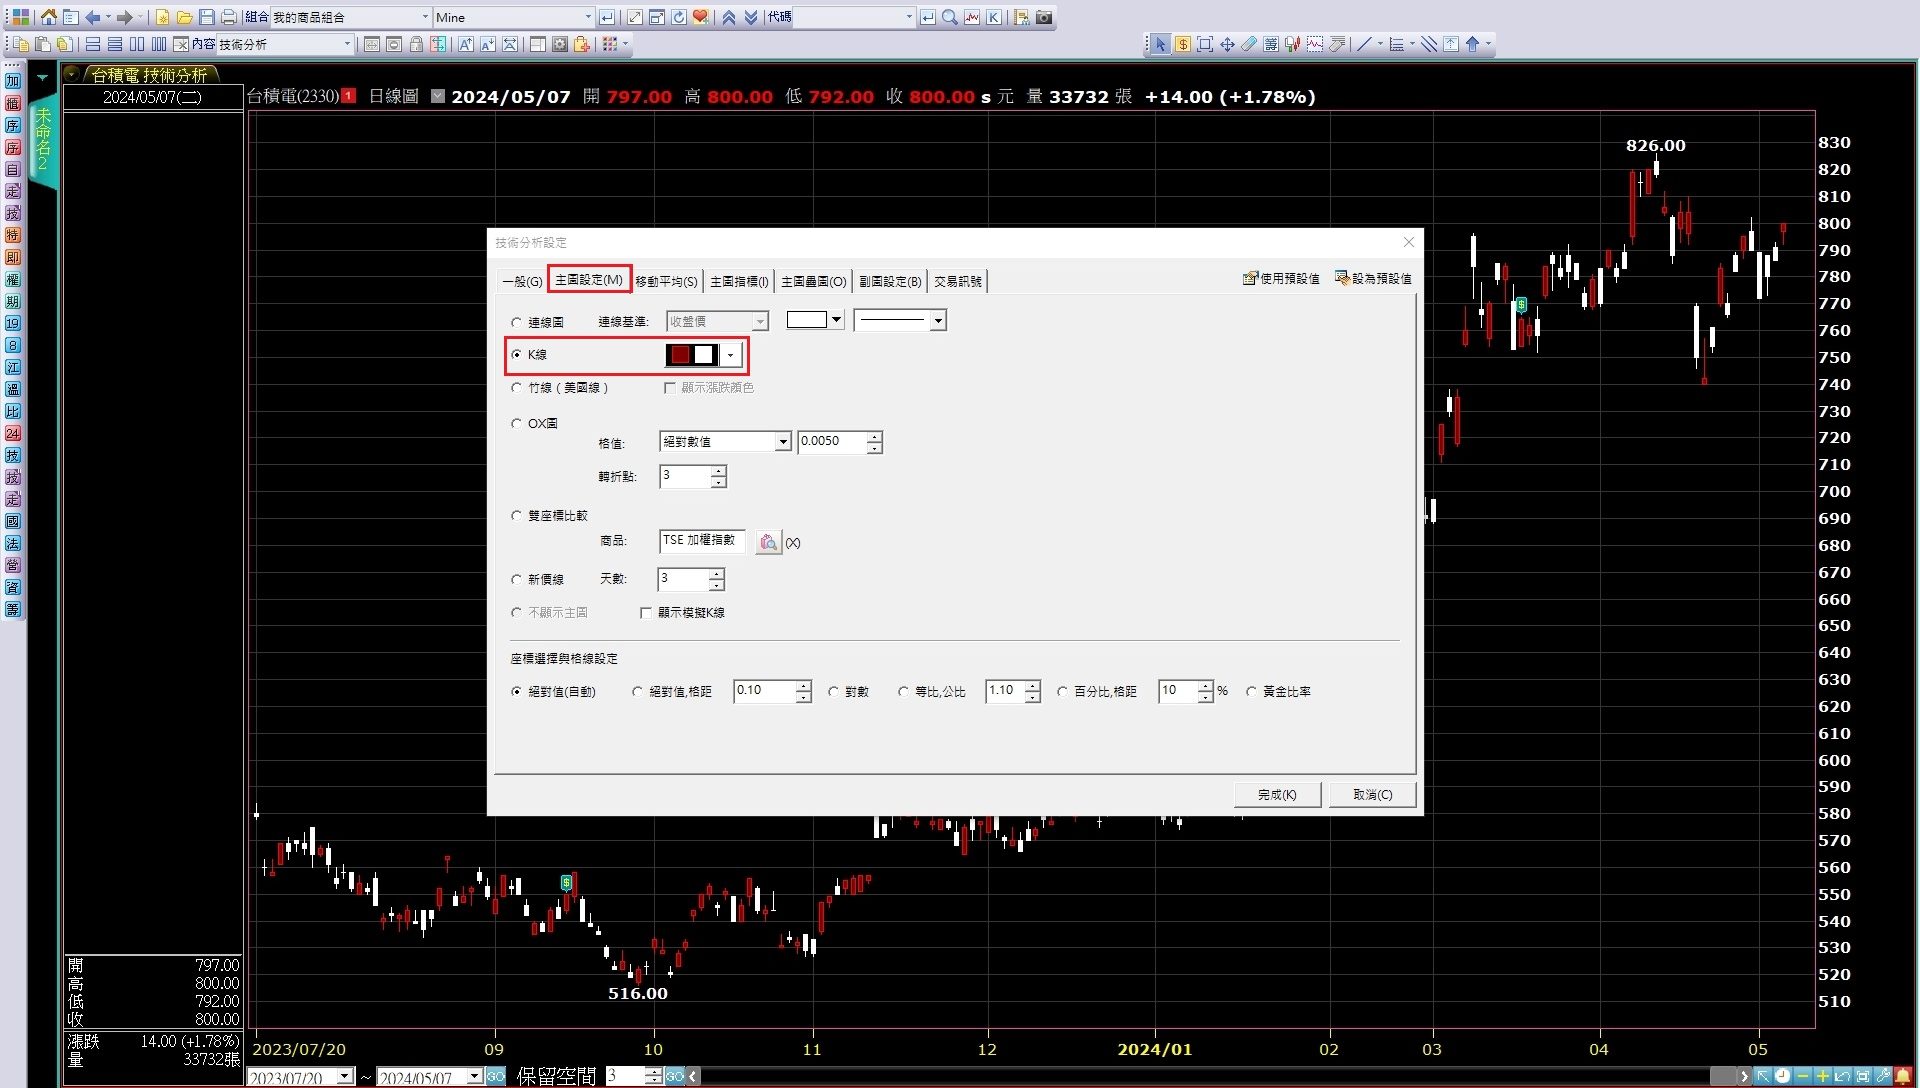The height and width of the screenshot is (1088, 1920).
Task: Select the K線 radio button
Action: (x=517, y=354)
